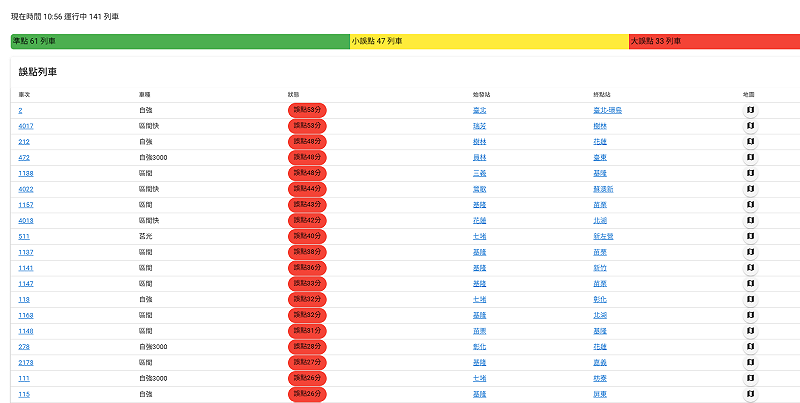Click the 誤點44分 status badge
This screenshot has height=403, width=800.
click(x=308, y=189)
